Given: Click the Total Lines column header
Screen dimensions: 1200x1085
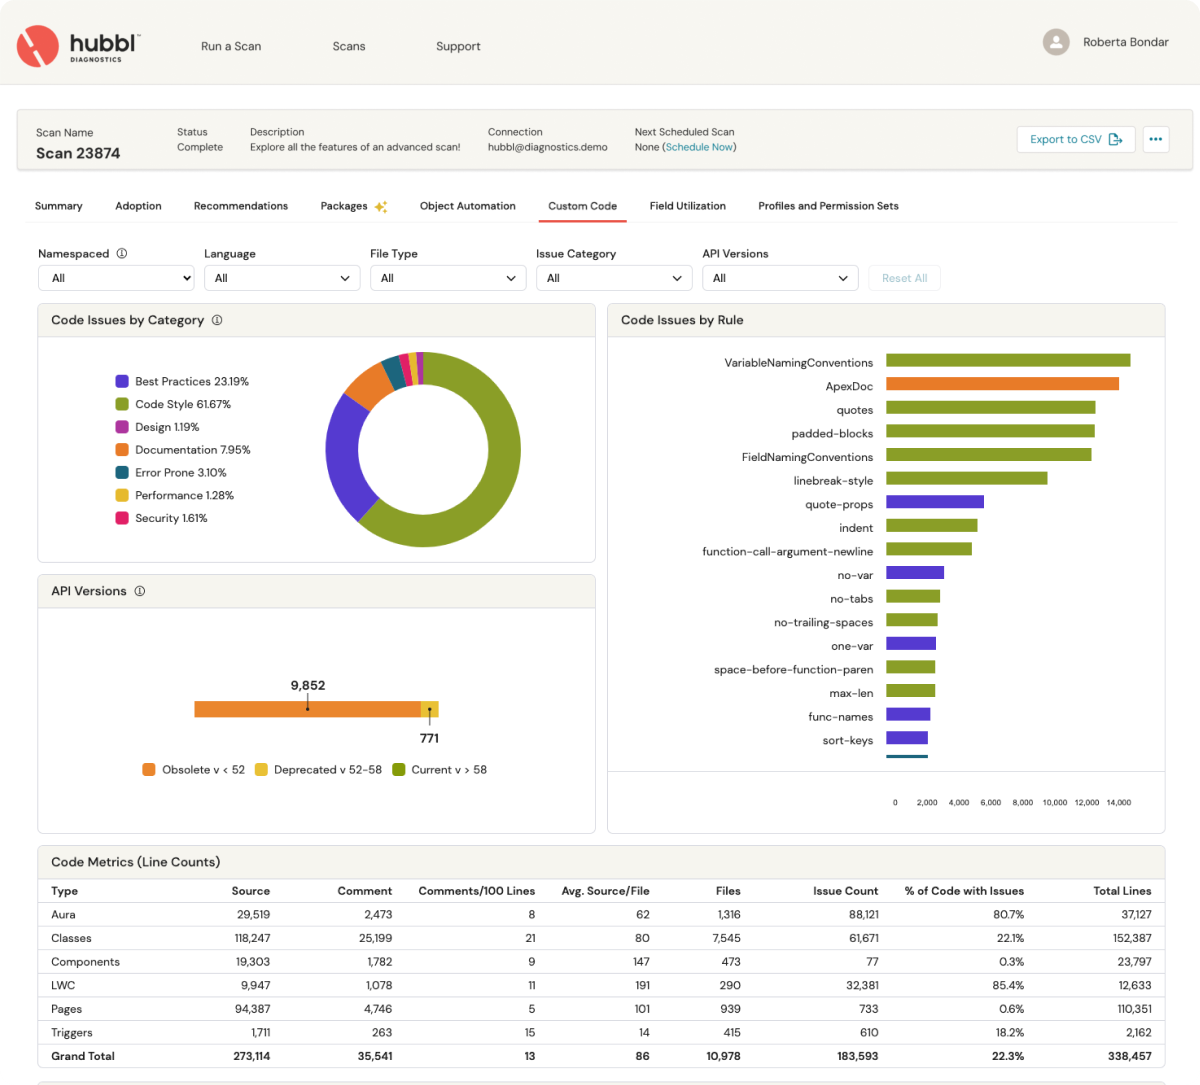Looking at the screenshot, I should click(1122, 891).
